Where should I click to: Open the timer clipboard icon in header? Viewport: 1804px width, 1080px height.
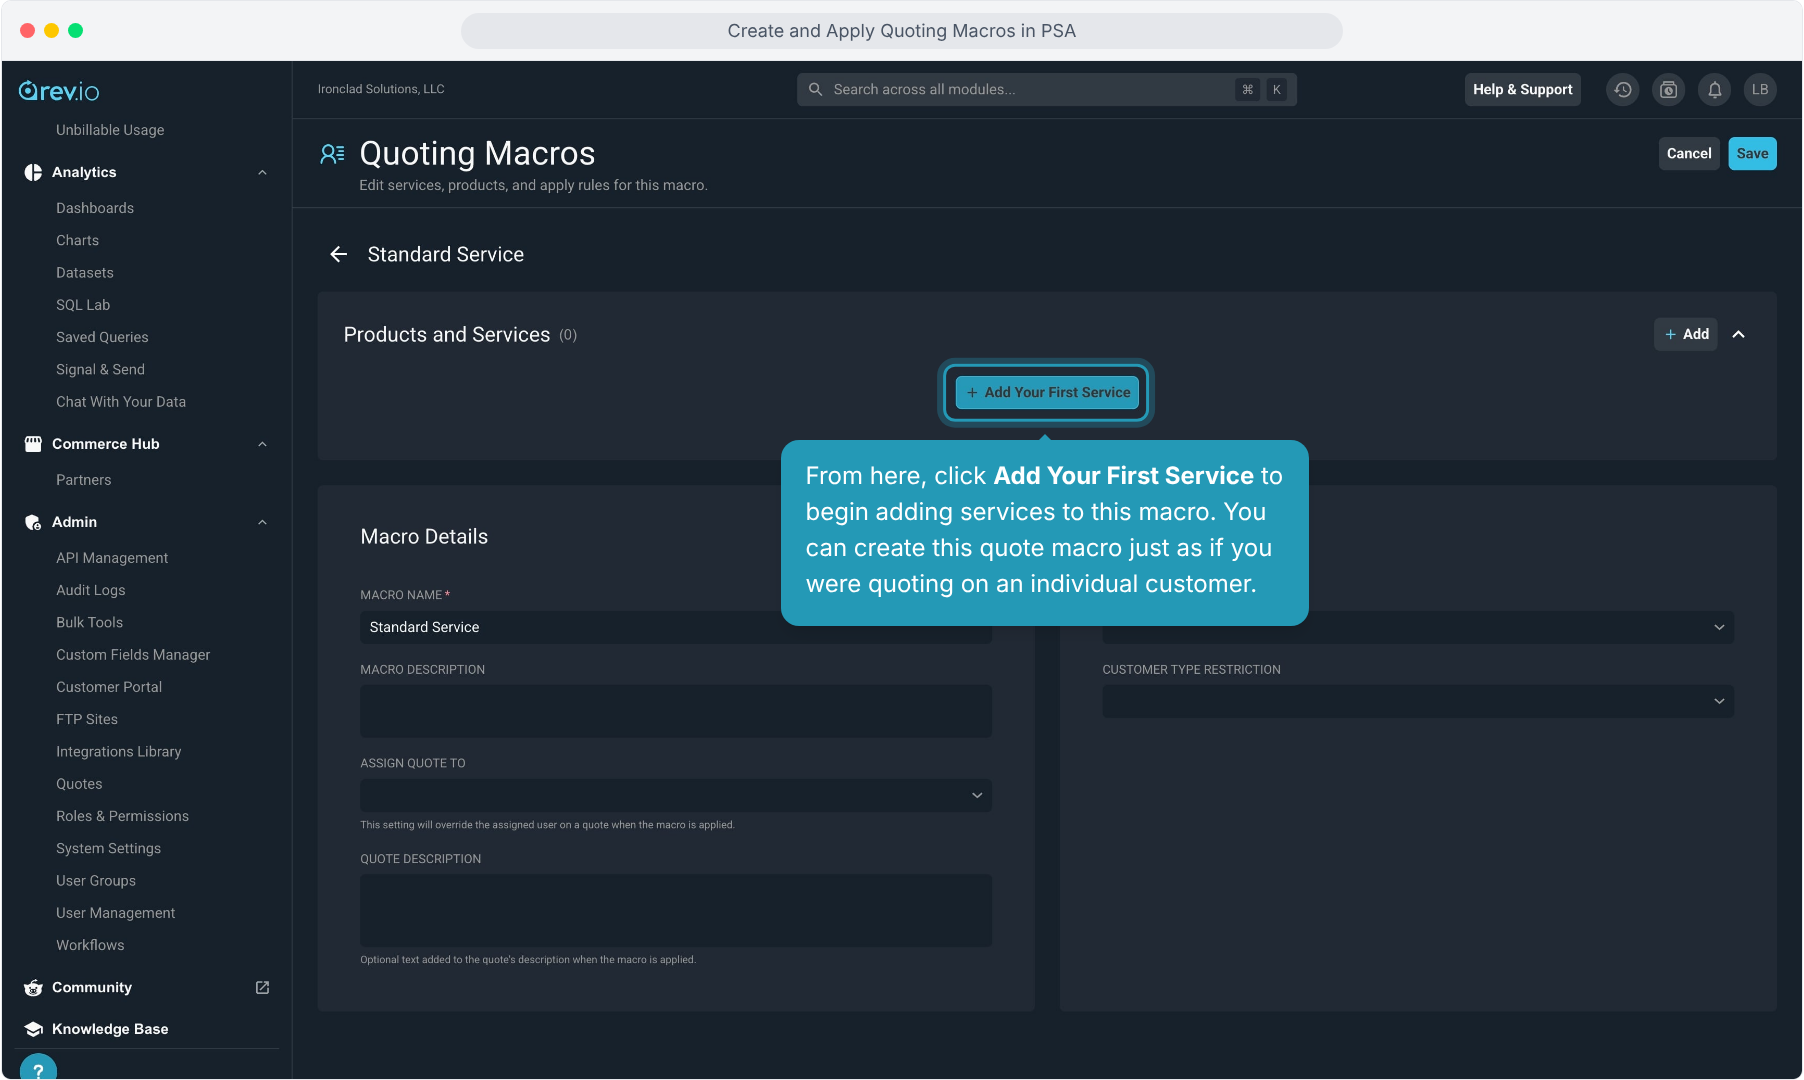[x=1668, y=90]
